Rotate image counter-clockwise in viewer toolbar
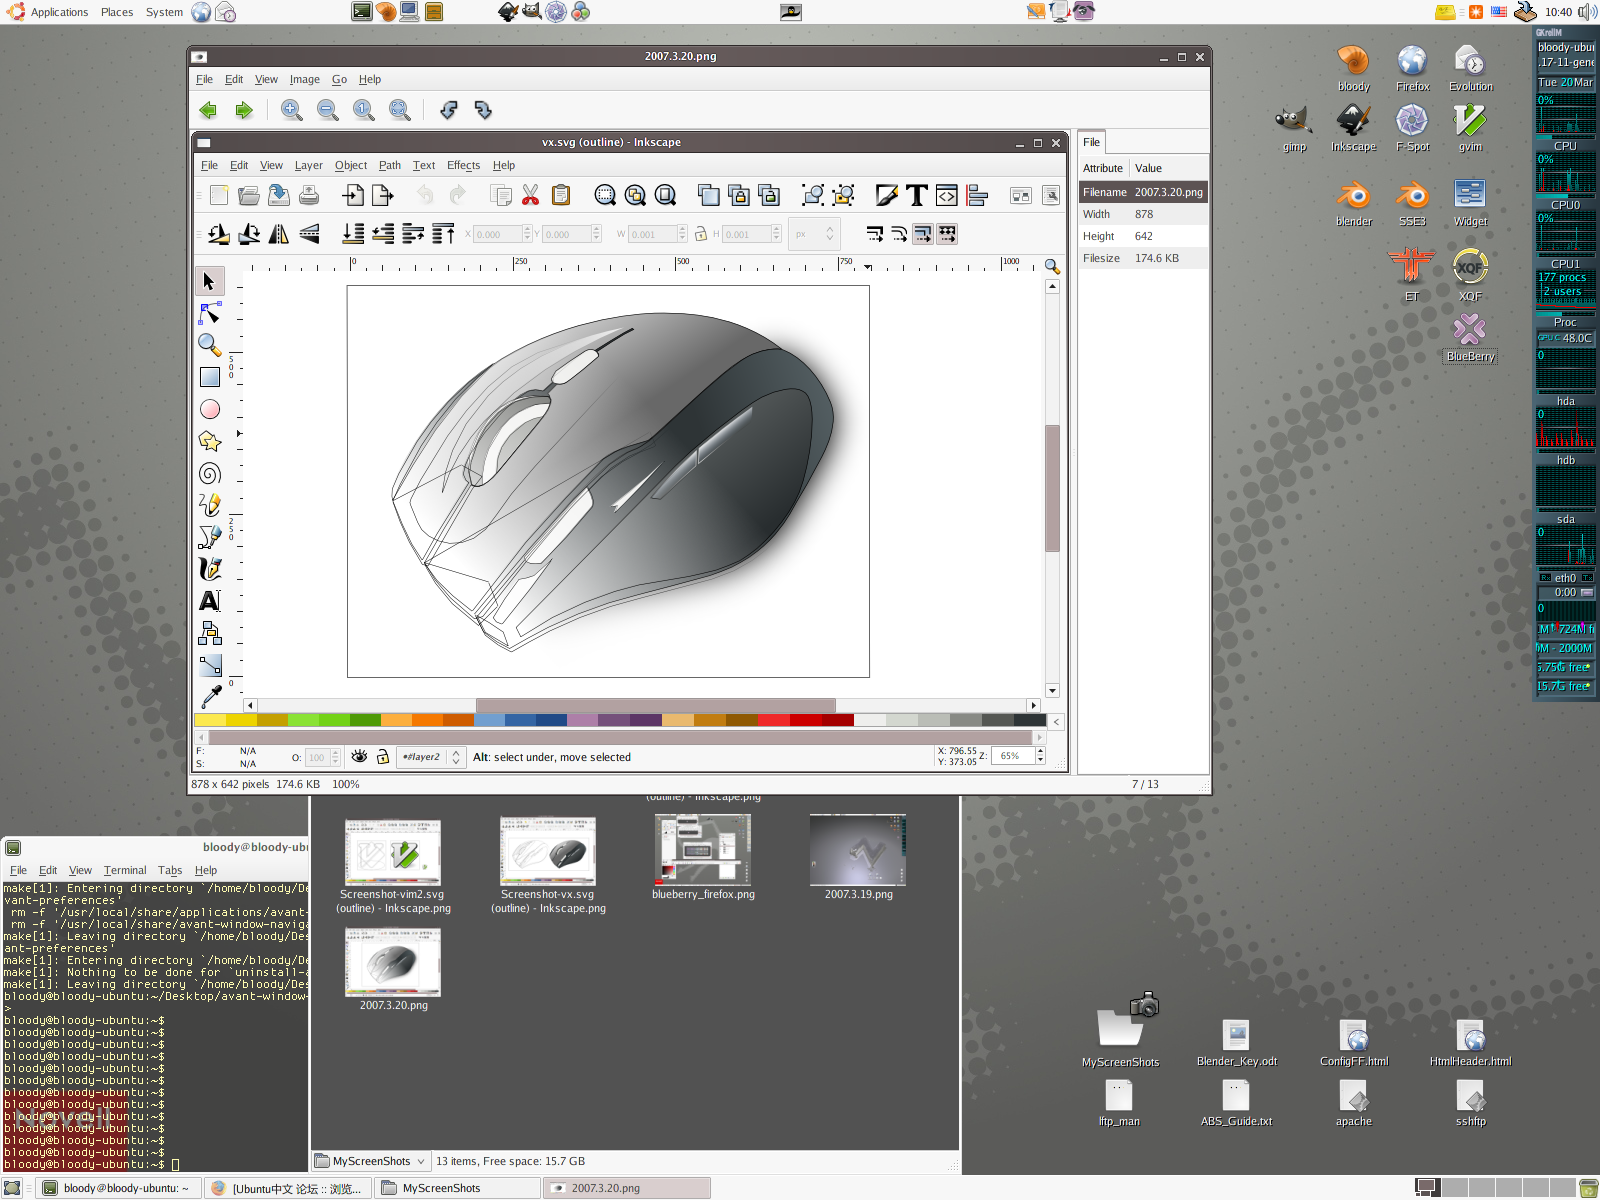This screenshot has height=1200, width=1600. (x=448, y=110)
